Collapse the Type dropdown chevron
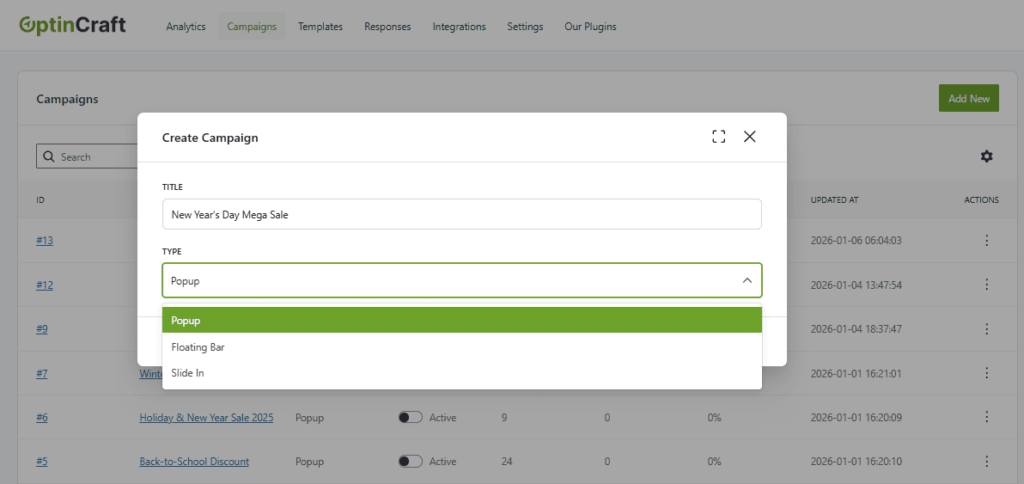 click(747, 280)
